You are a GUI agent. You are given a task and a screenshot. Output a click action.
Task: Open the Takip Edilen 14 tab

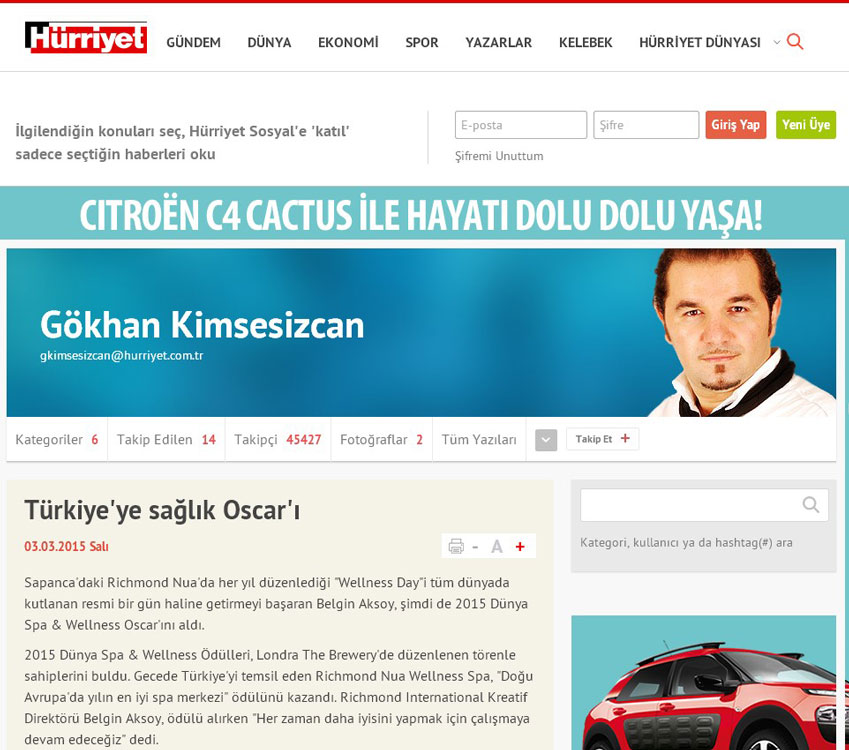(166, 439)
